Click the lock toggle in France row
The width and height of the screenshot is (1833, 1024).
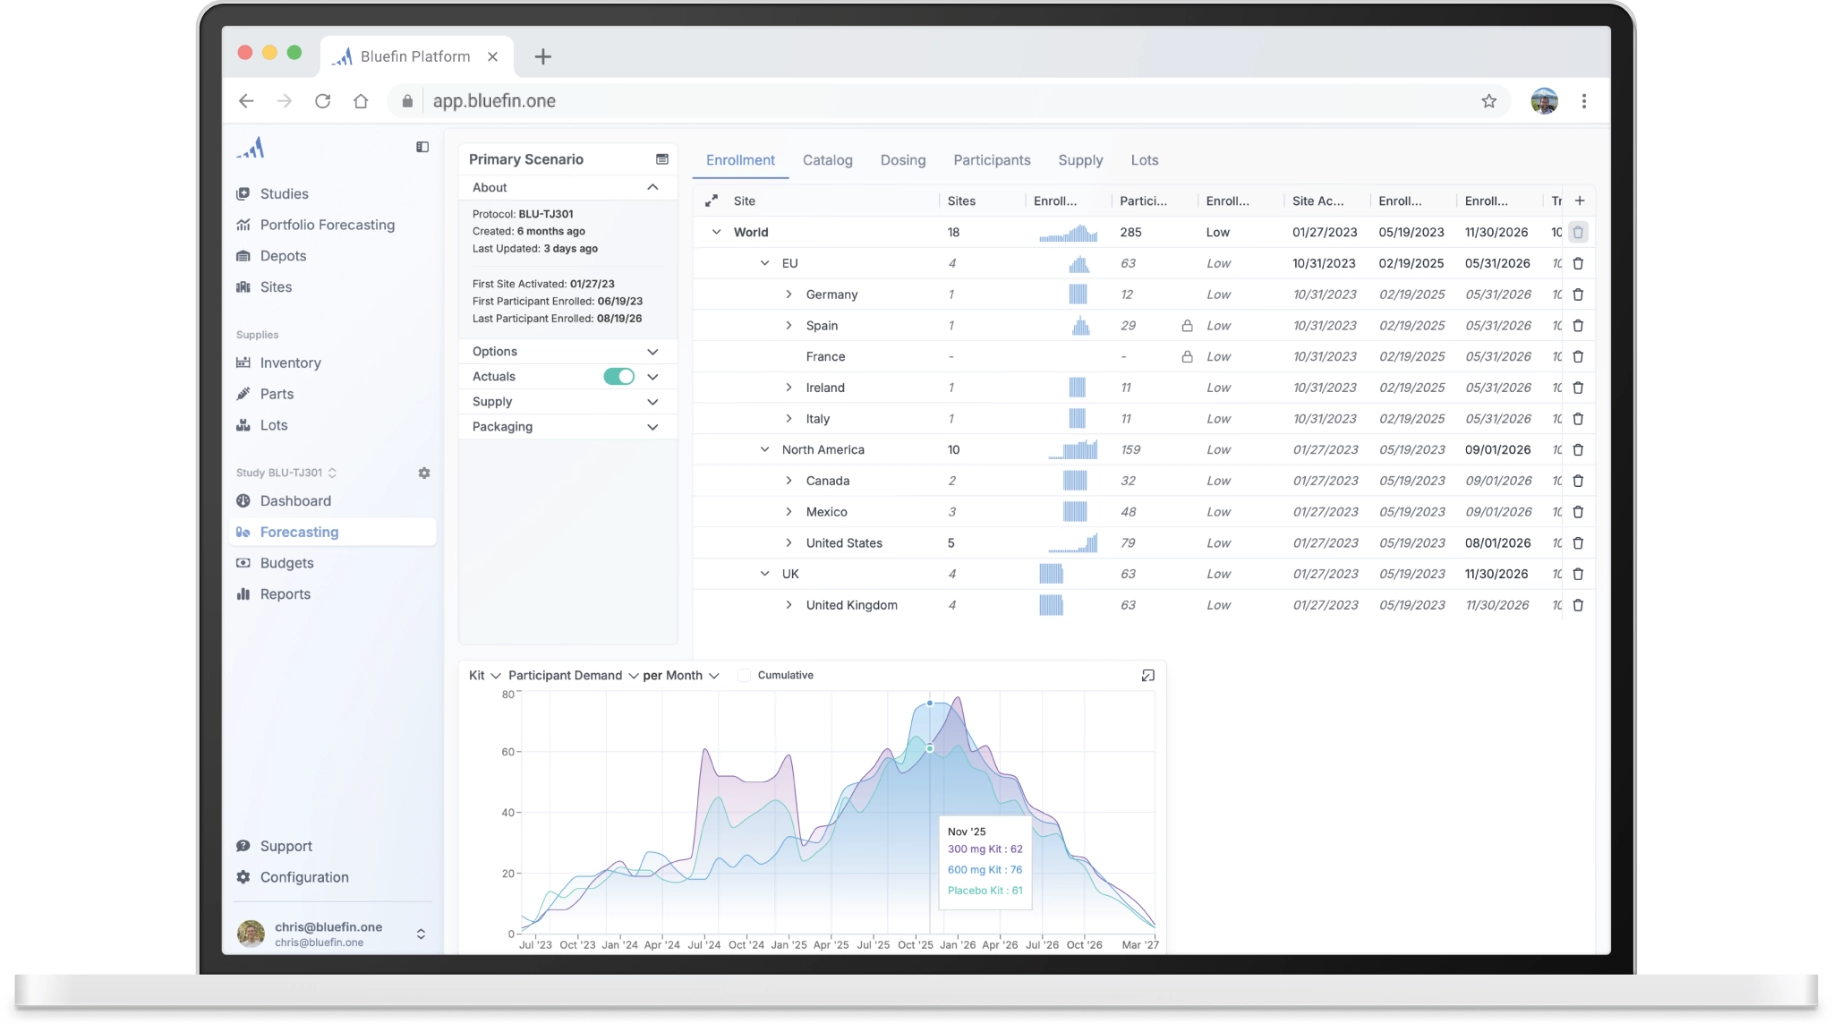(x=1187, y=357)
